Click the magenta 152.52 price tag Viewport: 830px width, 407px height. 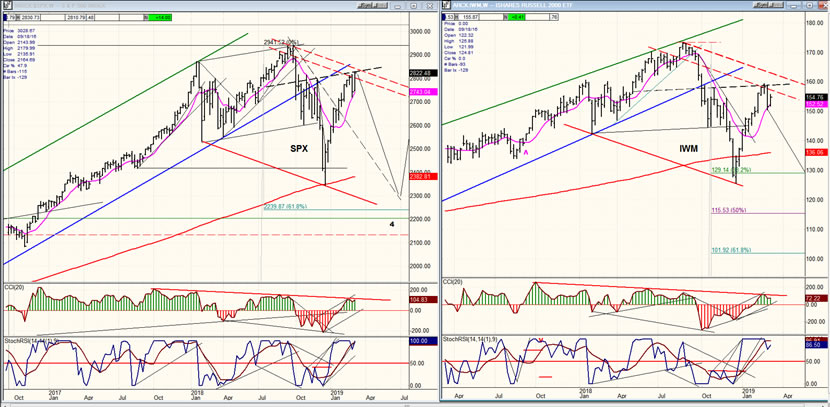pos(817,104)
